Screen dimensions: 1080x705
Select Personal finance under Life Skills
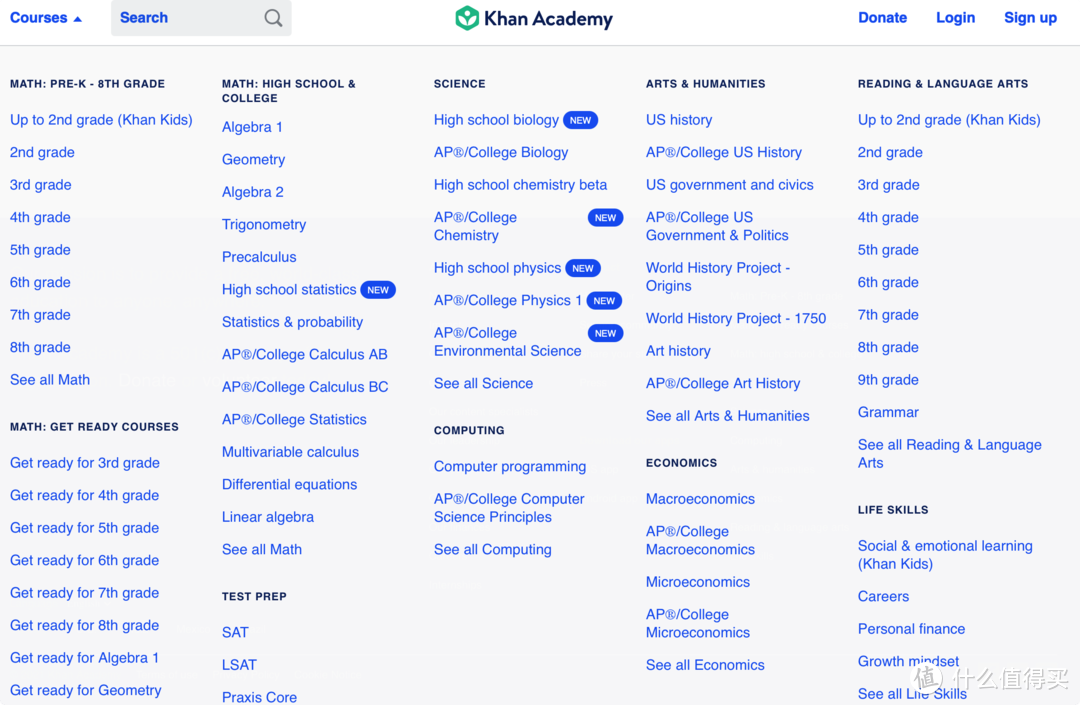click(911, 629)
